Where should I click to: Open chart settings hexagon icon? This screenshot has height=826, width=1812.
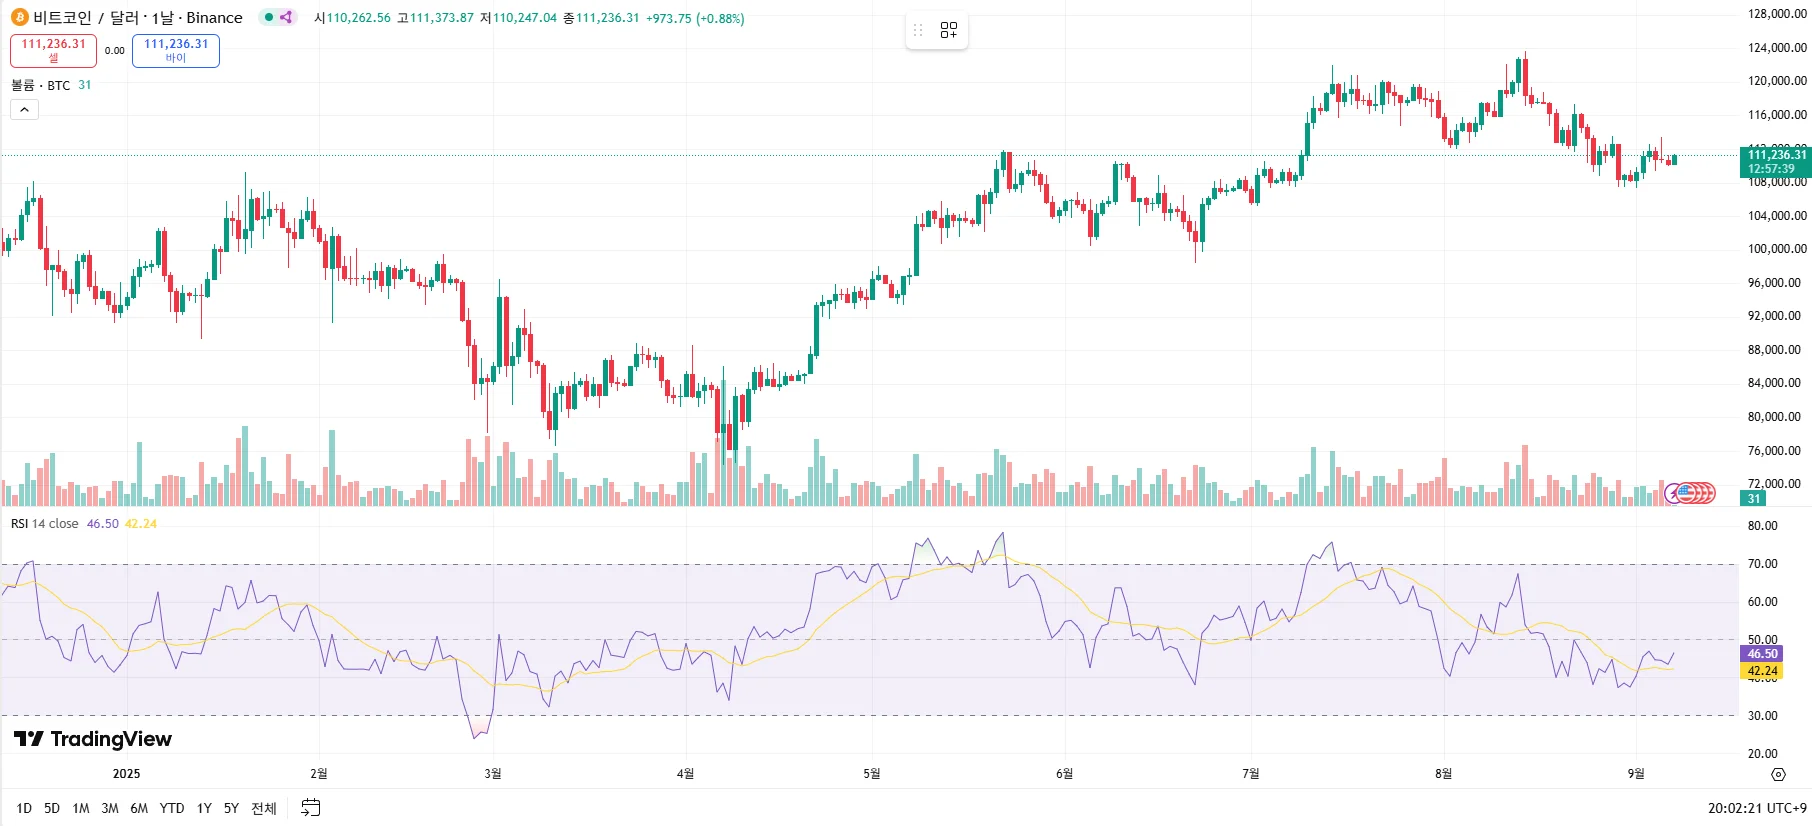1778,774
